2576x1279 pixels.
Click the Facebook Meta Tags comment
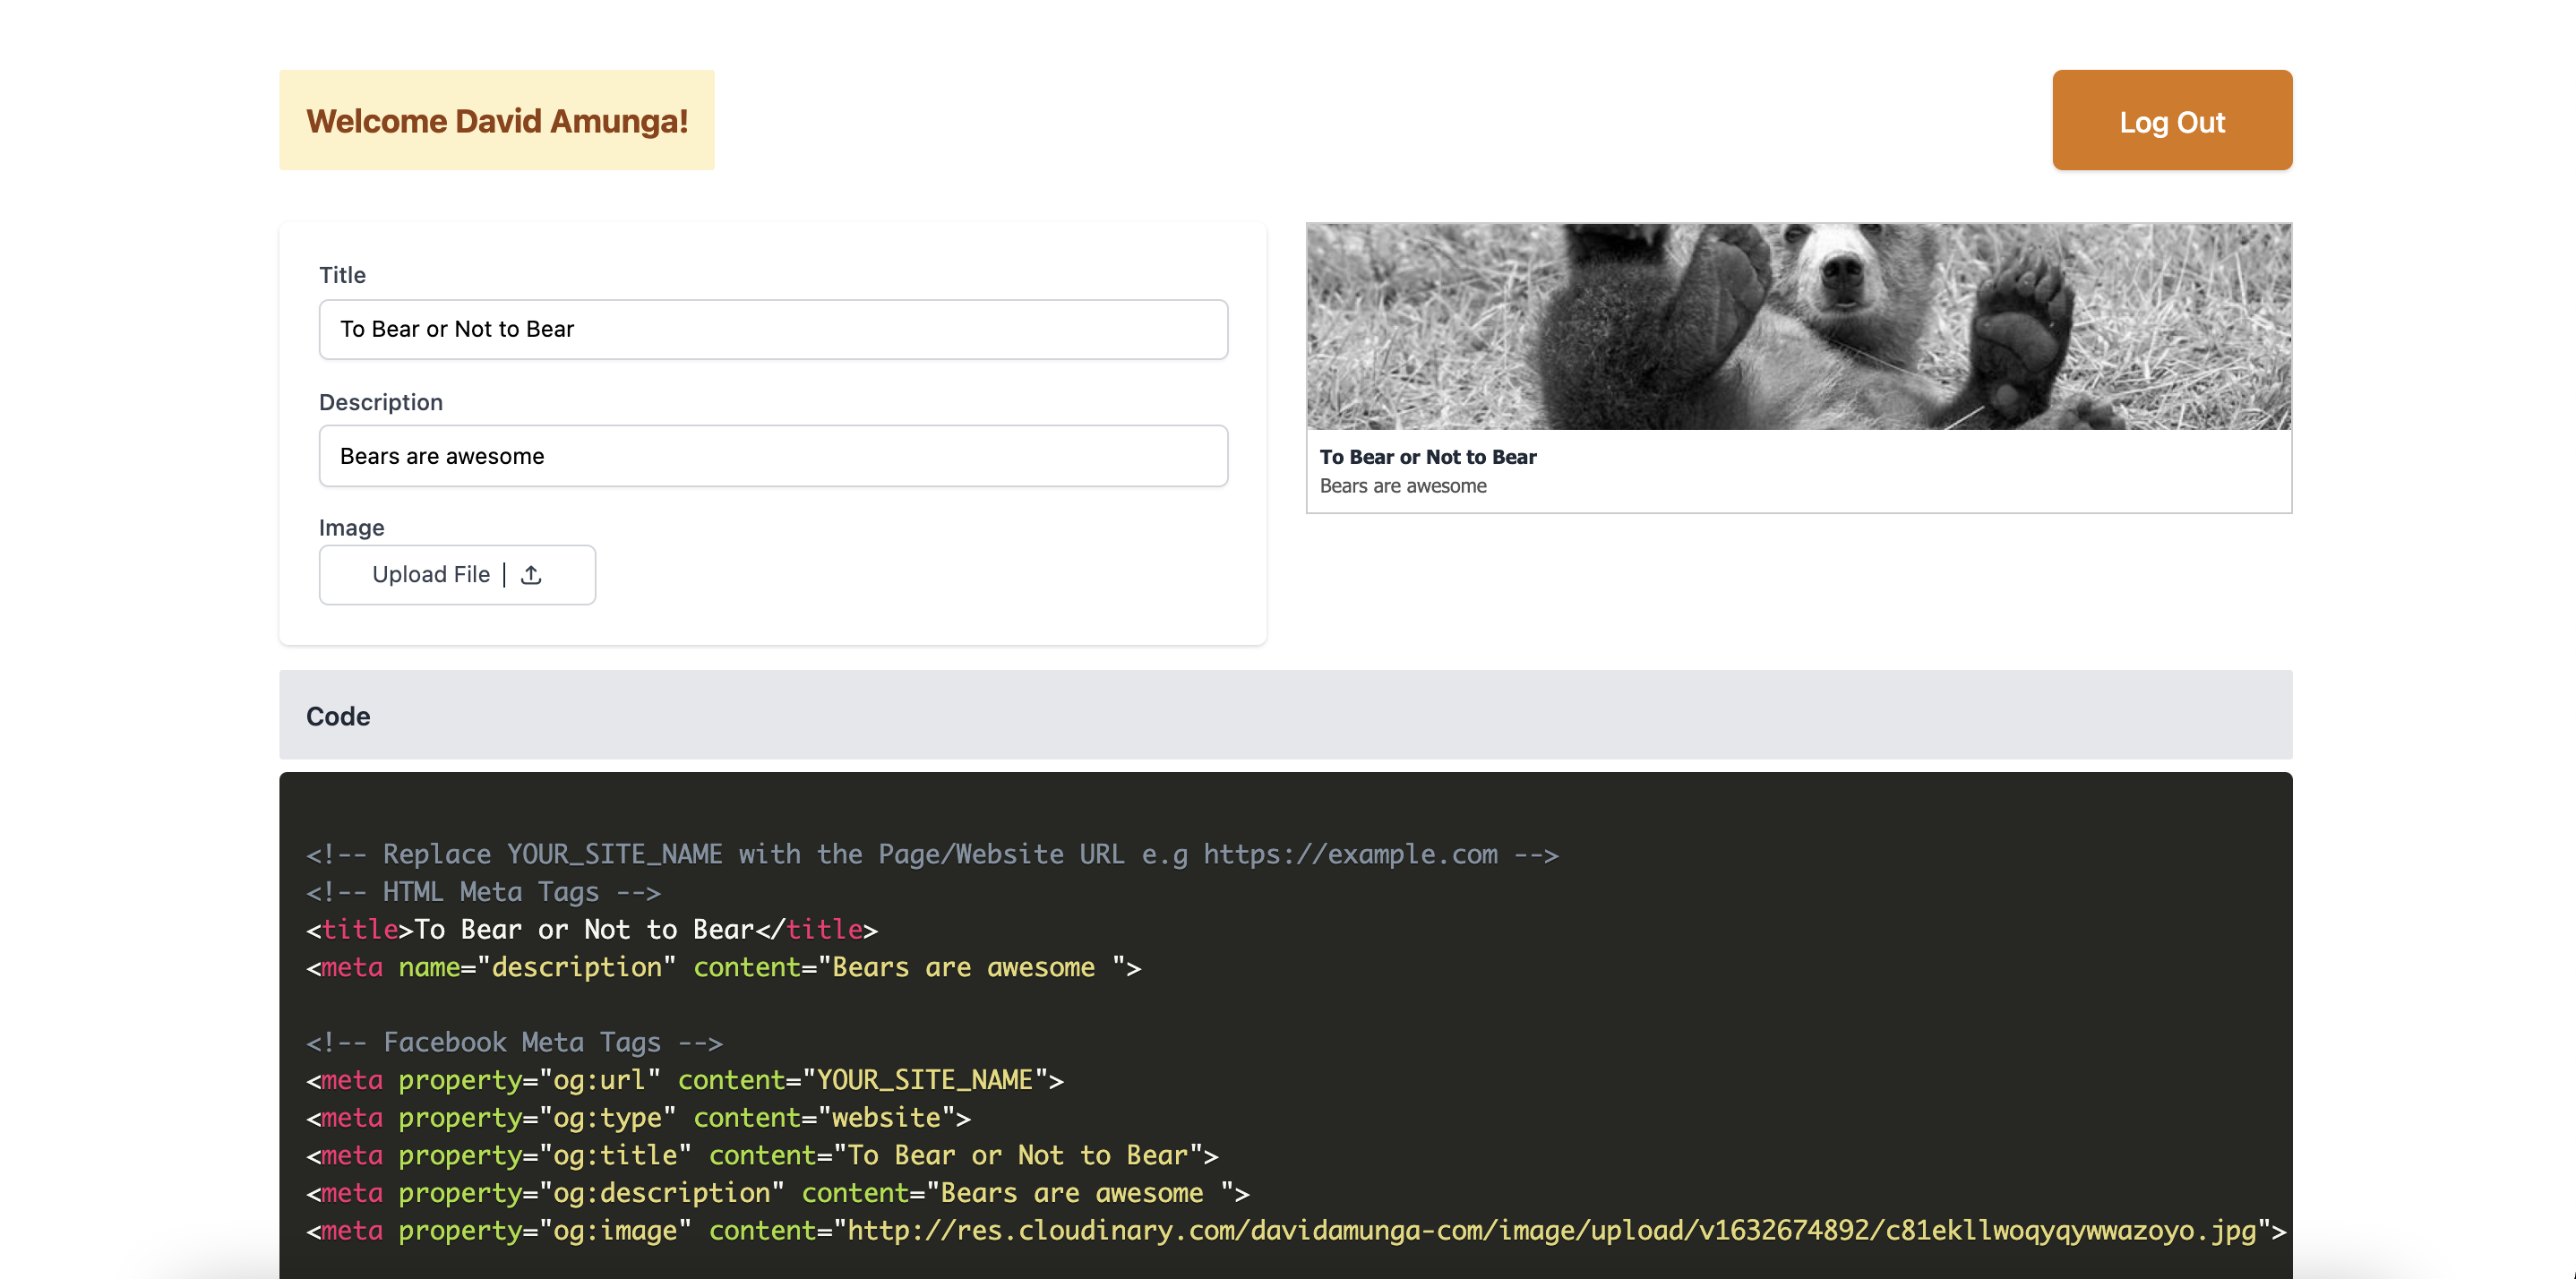click(514, 1043)
